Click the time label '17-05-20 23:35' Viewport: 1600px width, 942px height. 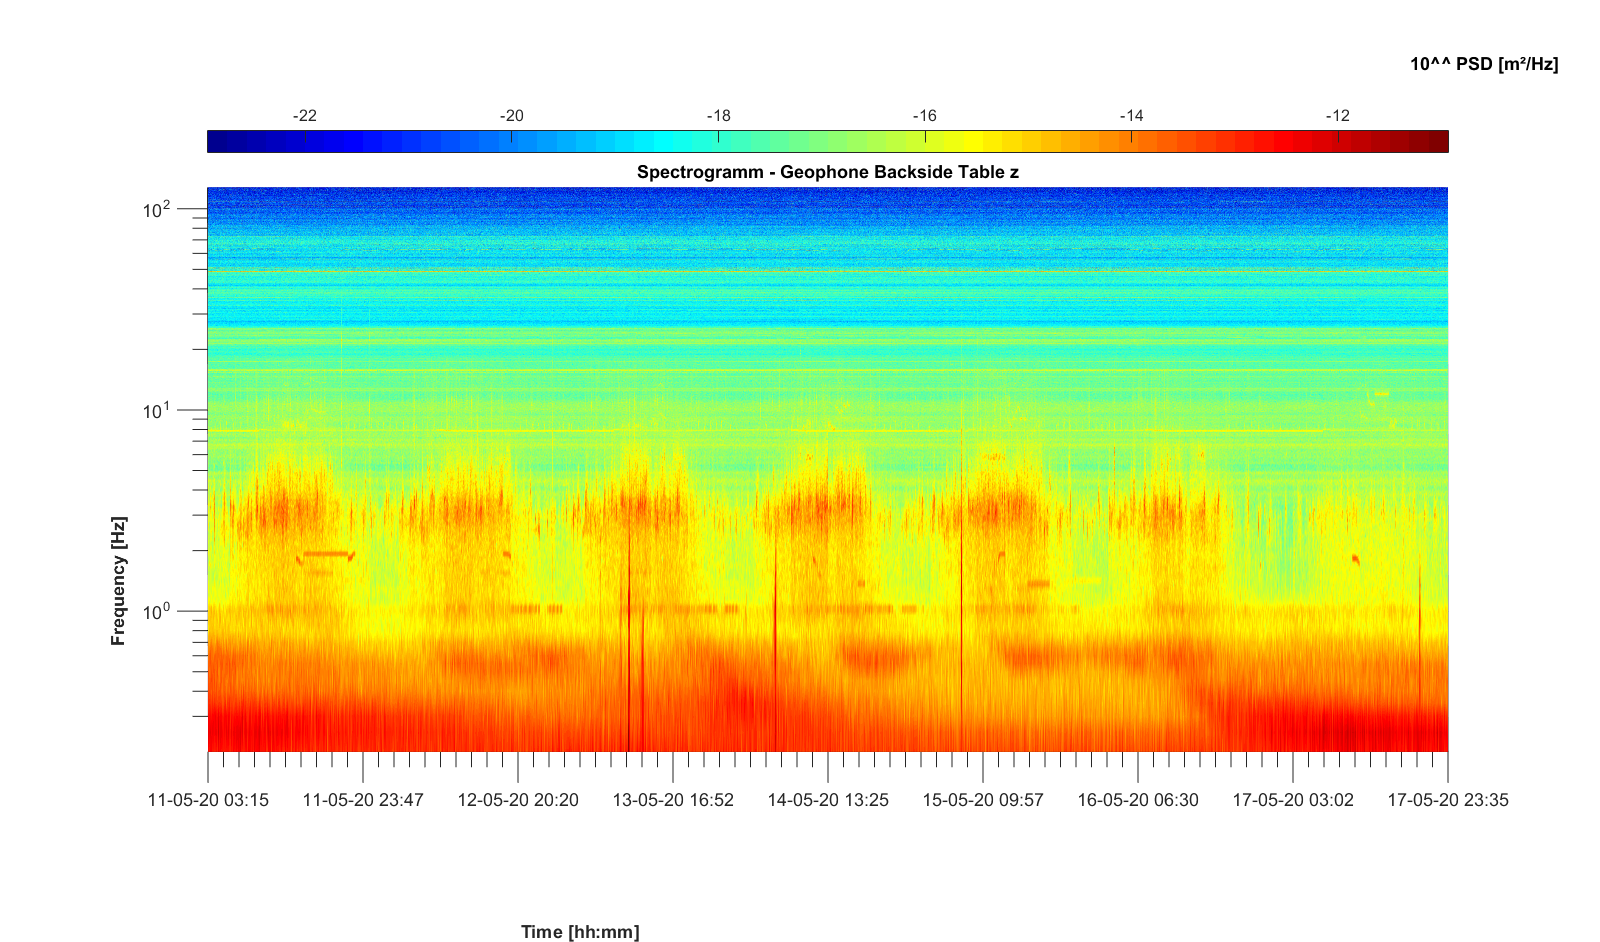coord(1448,800)
